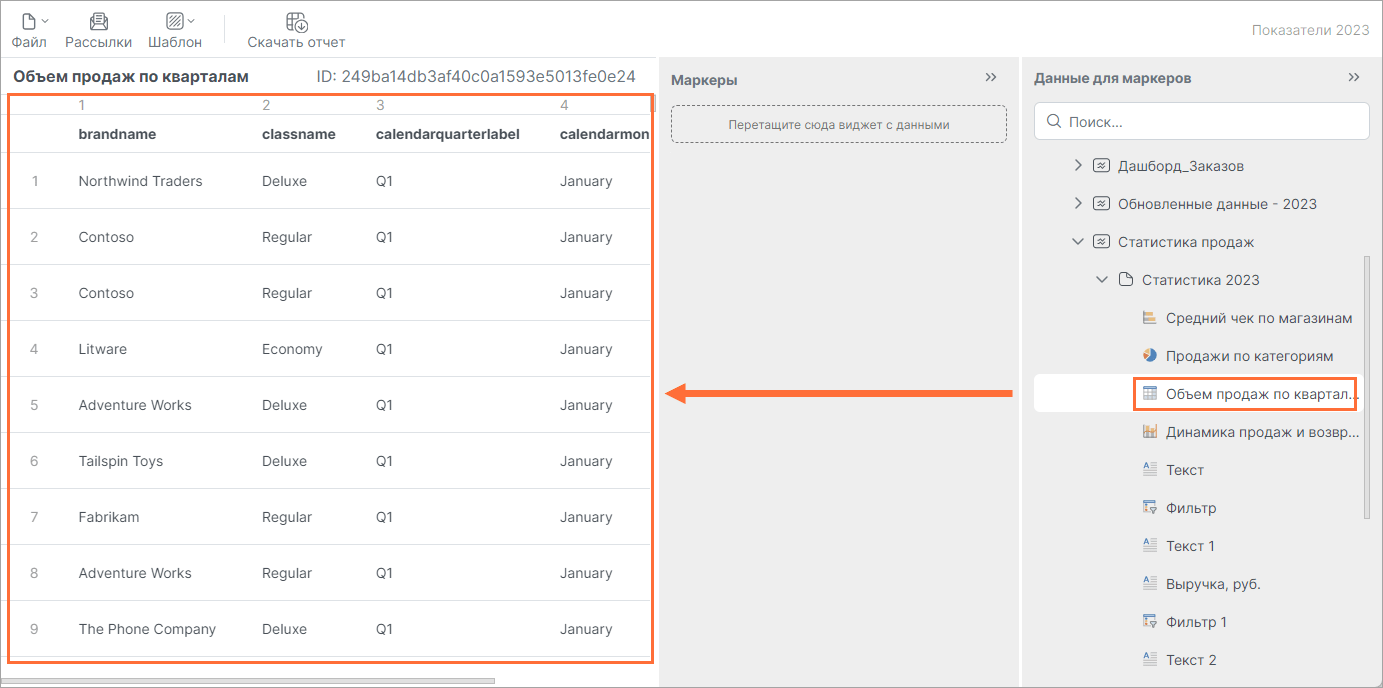Expand Дашборд_Заказов tree node

coord(1077,165)
